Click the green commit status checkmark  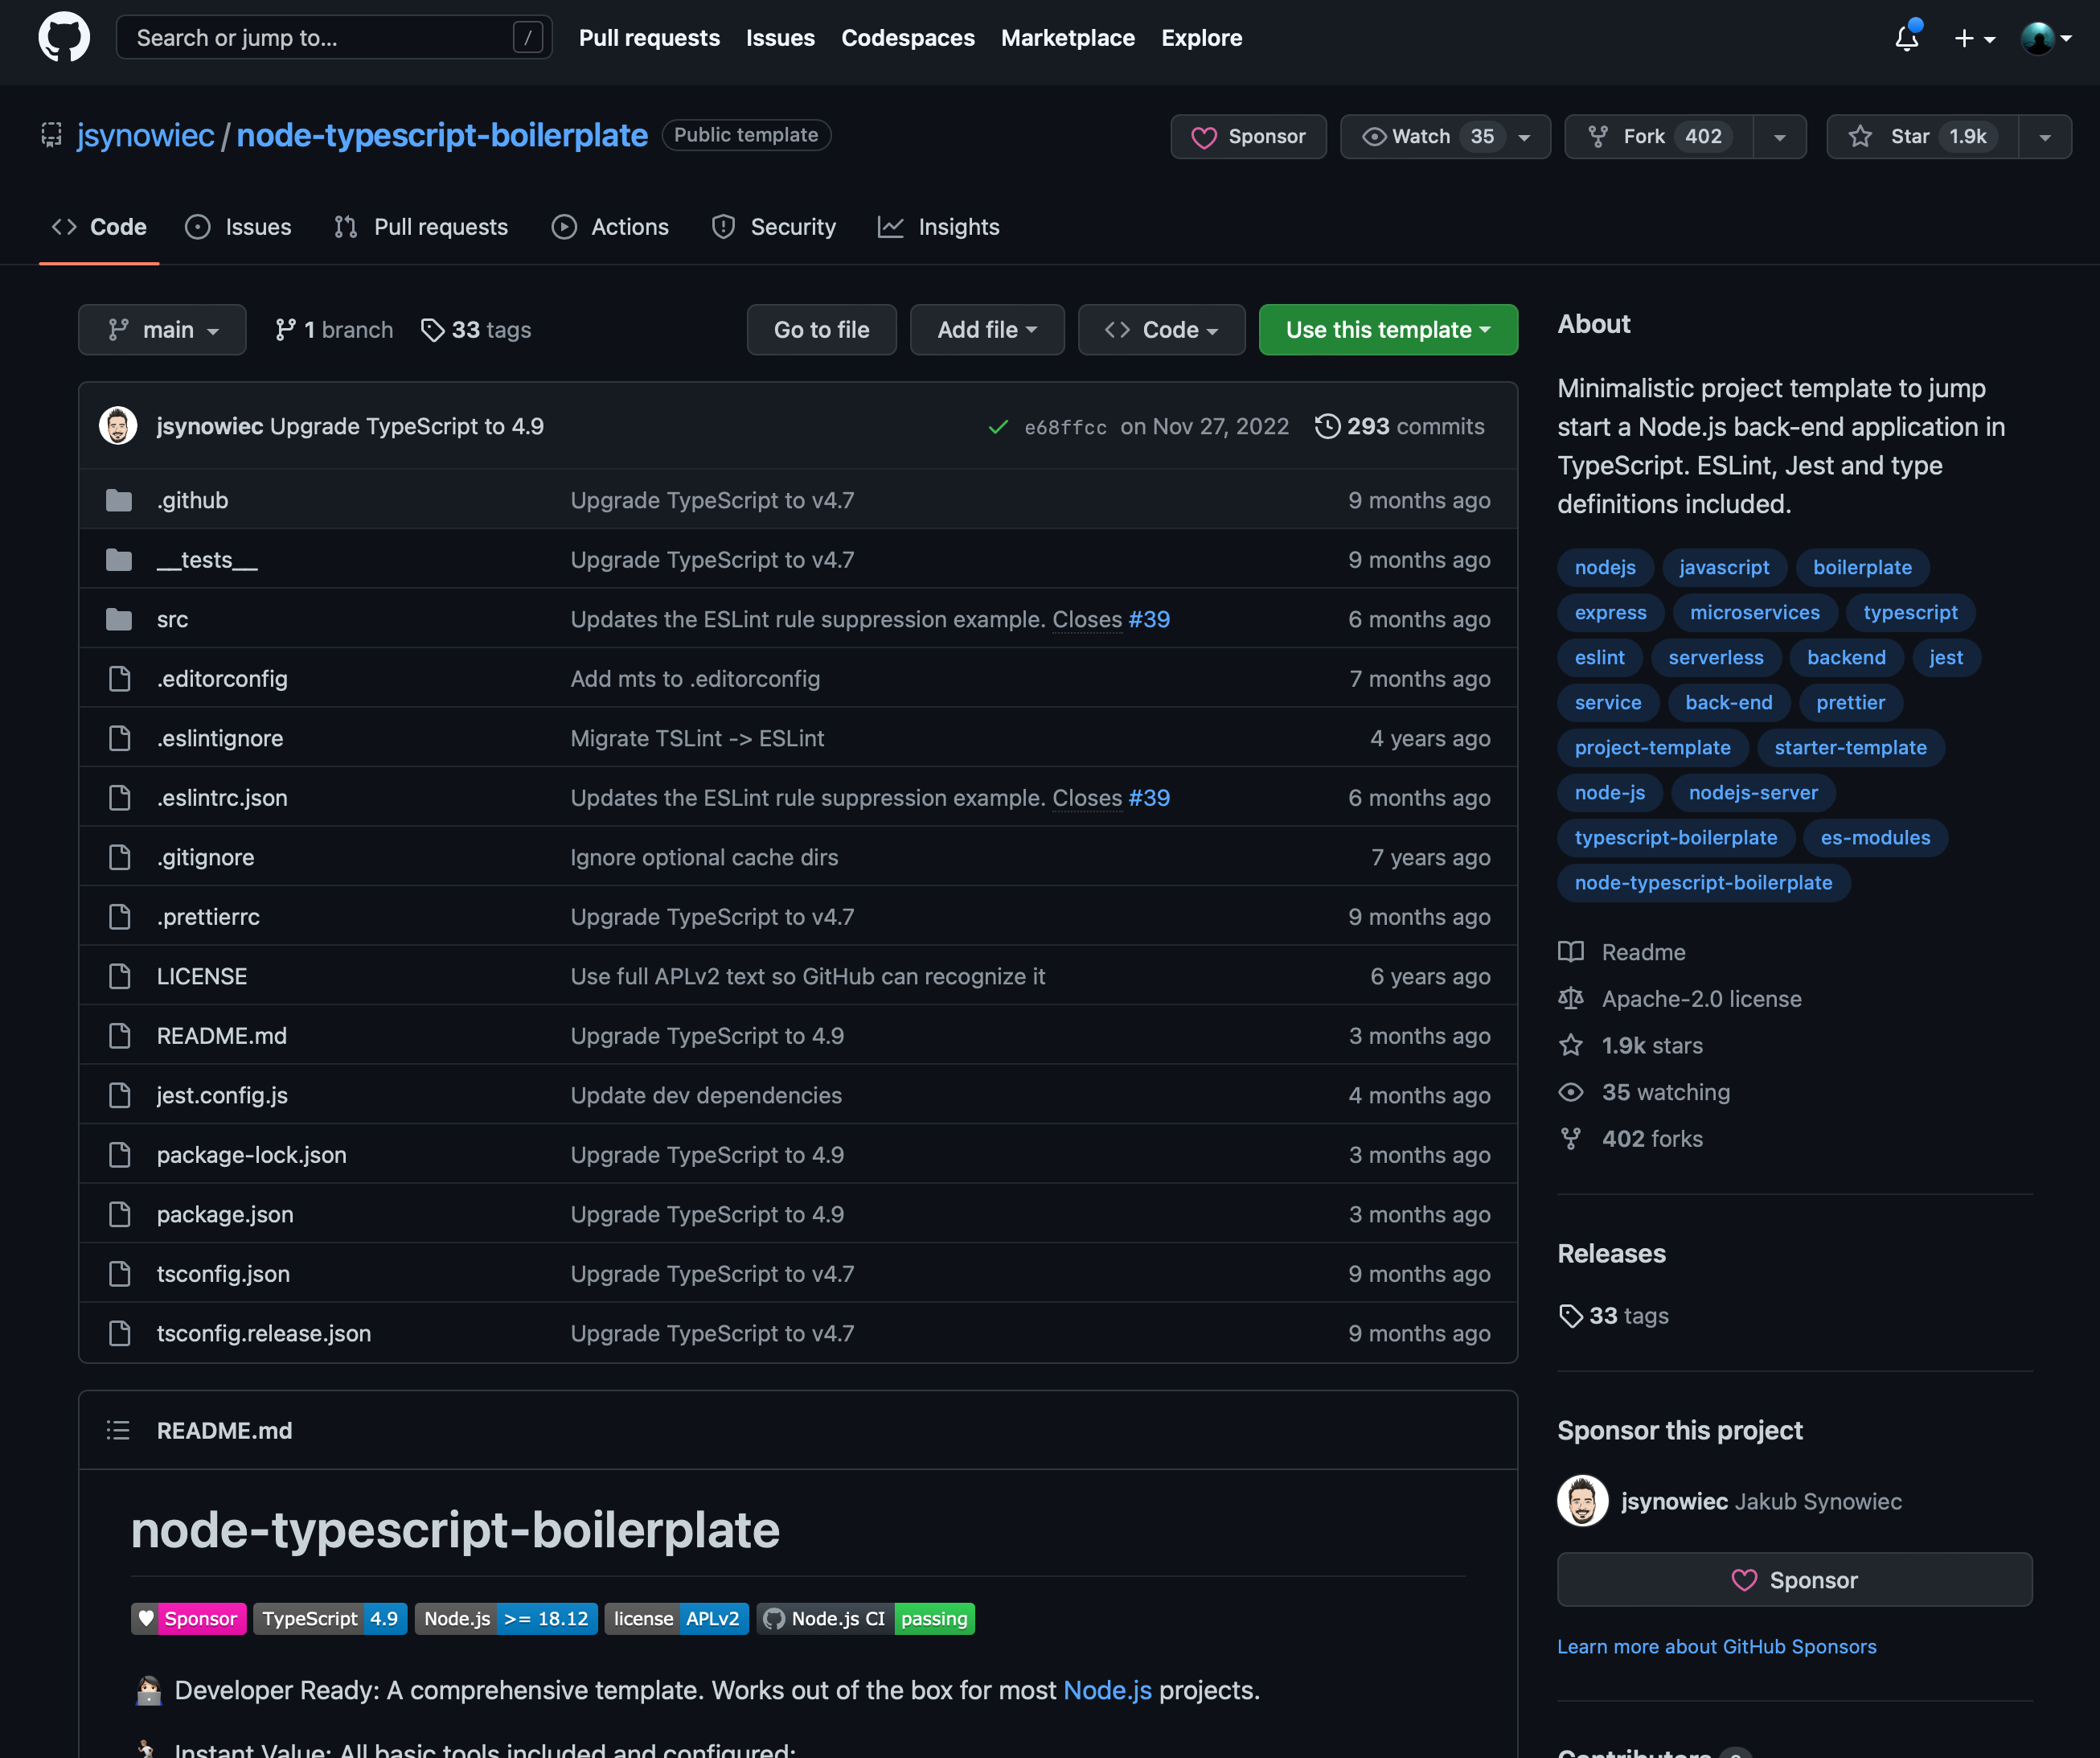[x=997, y=427]
